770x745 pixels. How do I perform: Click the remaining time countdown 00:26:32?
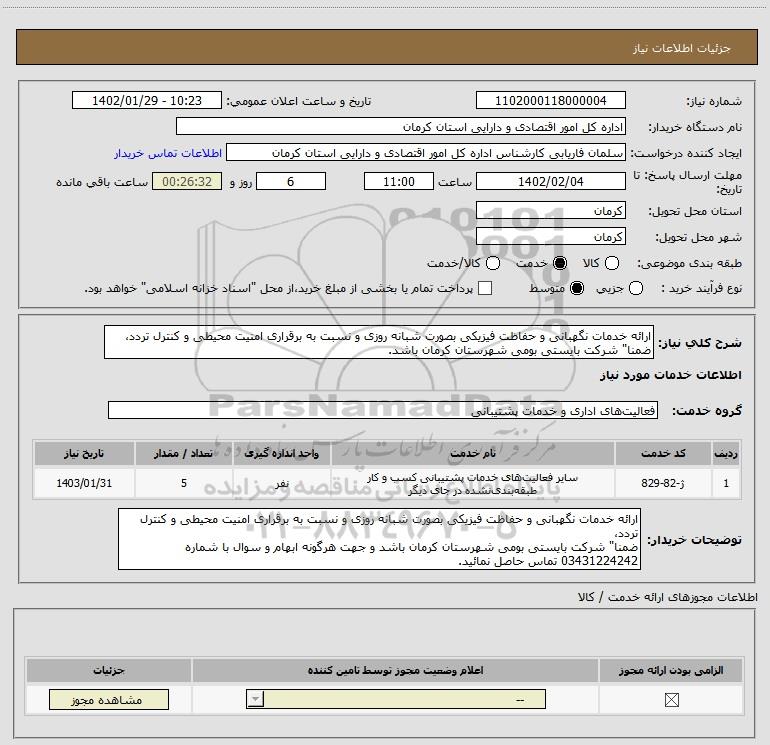[x=187, y=181]
